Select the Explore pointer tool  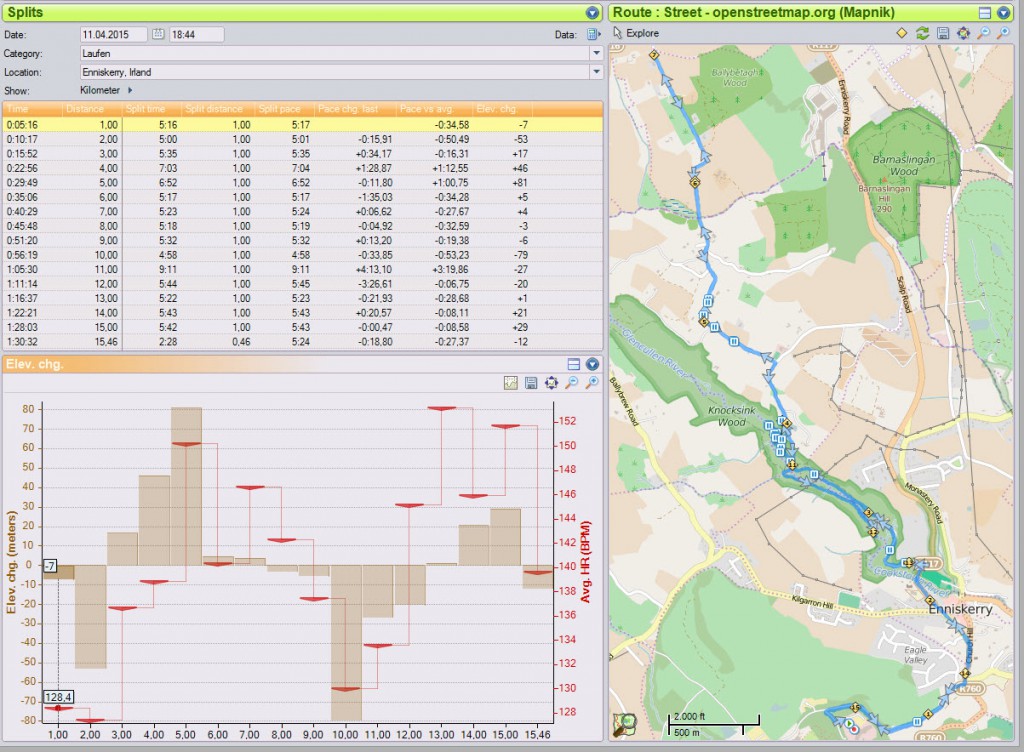tap(635, 33)
